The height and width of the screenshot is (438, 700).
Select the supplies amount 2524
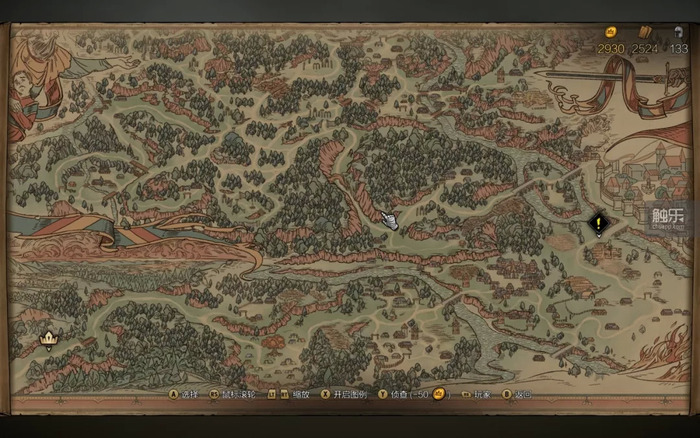point(645,48)
